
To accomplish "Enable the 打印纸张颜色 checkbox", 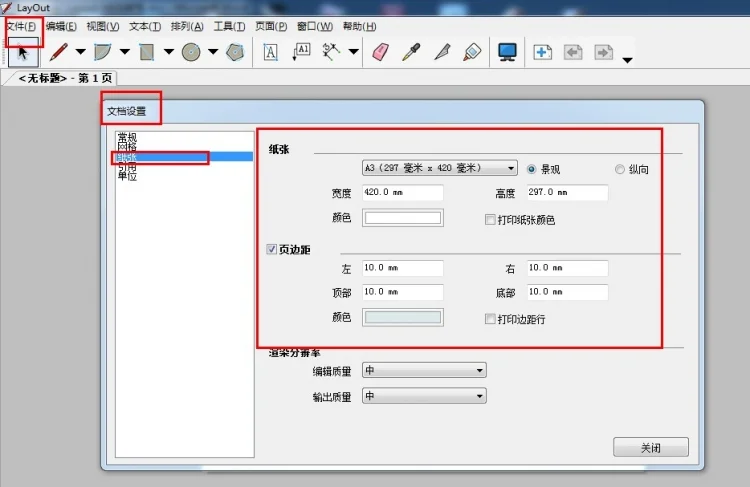I will (x=490, y=220).
